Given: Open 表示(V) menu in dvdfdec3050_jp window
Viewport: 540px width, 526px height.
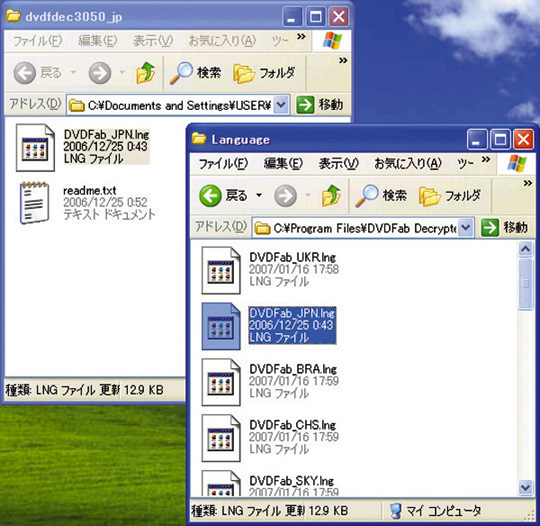Looking at the screenshot, I should pos(153,41).
